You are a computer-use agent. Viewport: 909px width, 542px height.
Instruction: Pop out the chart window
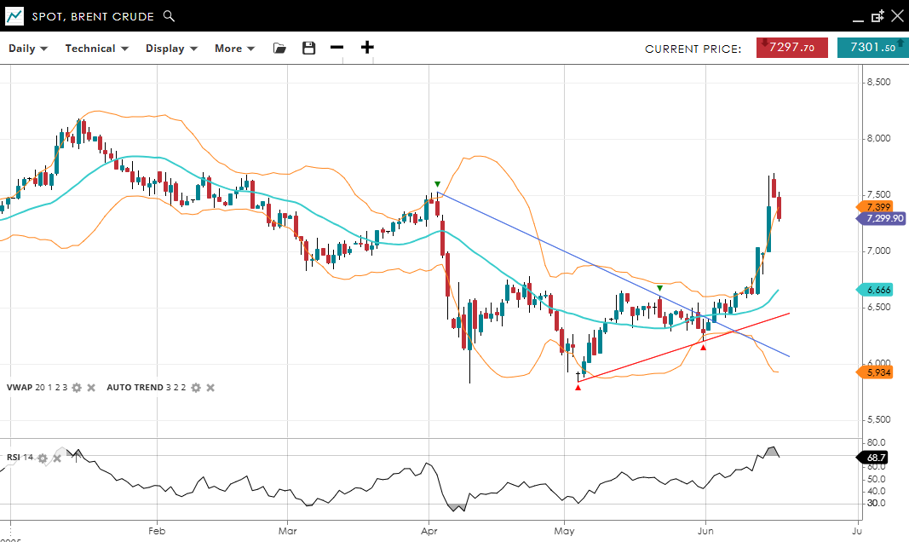coord(877,16)
